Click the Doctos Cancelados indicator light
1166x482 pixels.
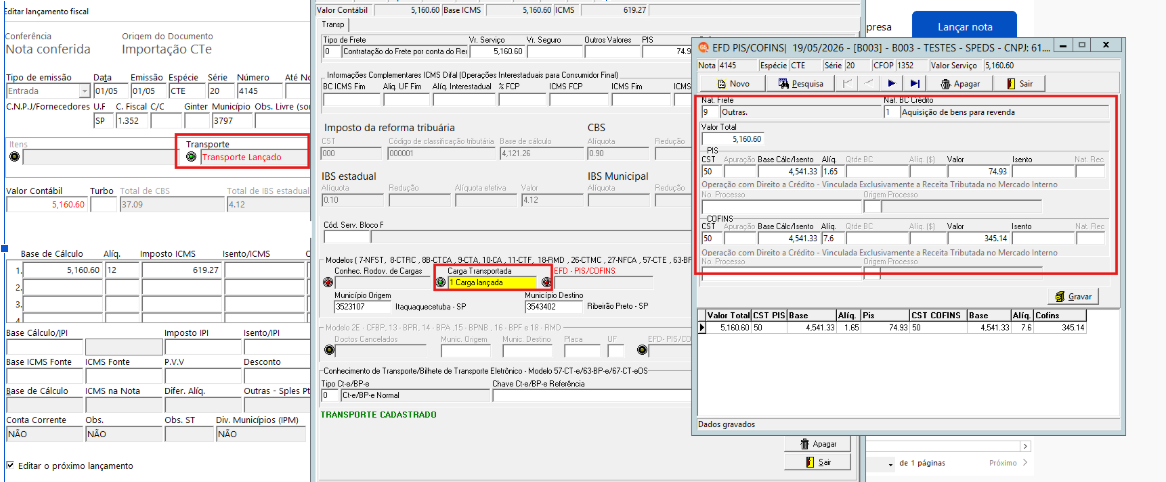tap(329, 350)
